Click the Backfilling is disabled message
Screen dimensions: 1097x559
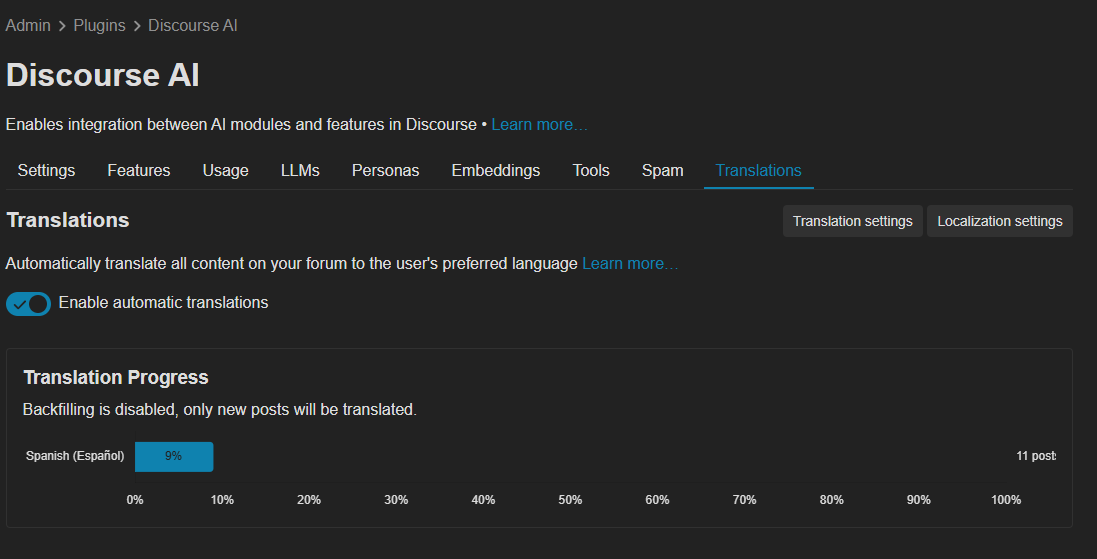coord(220,410)
